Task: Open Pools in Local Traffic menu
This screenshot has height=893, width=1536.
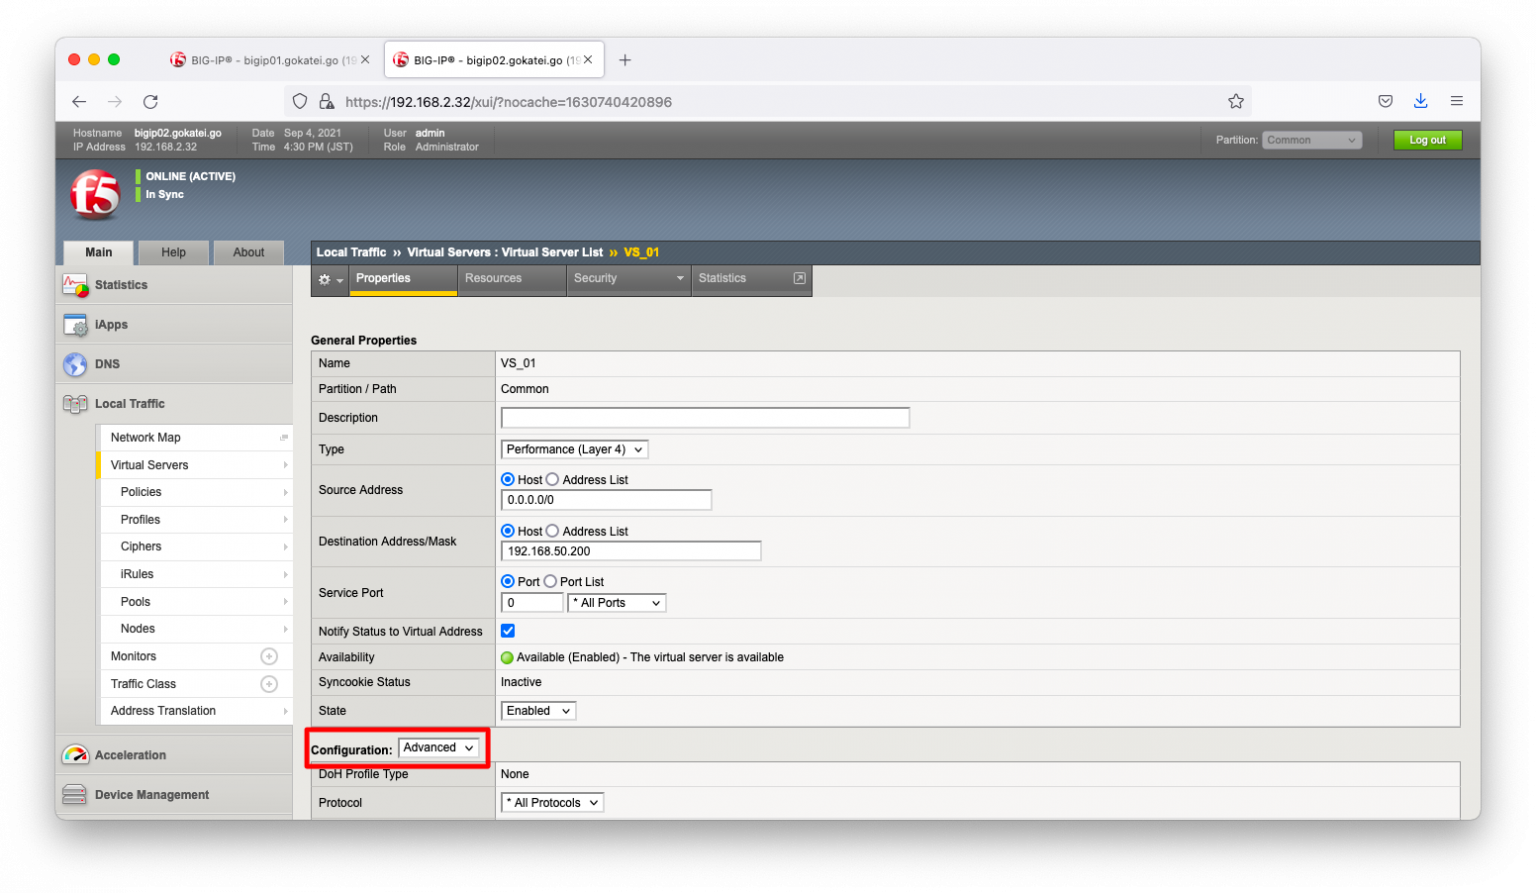Action: (136, 602)
